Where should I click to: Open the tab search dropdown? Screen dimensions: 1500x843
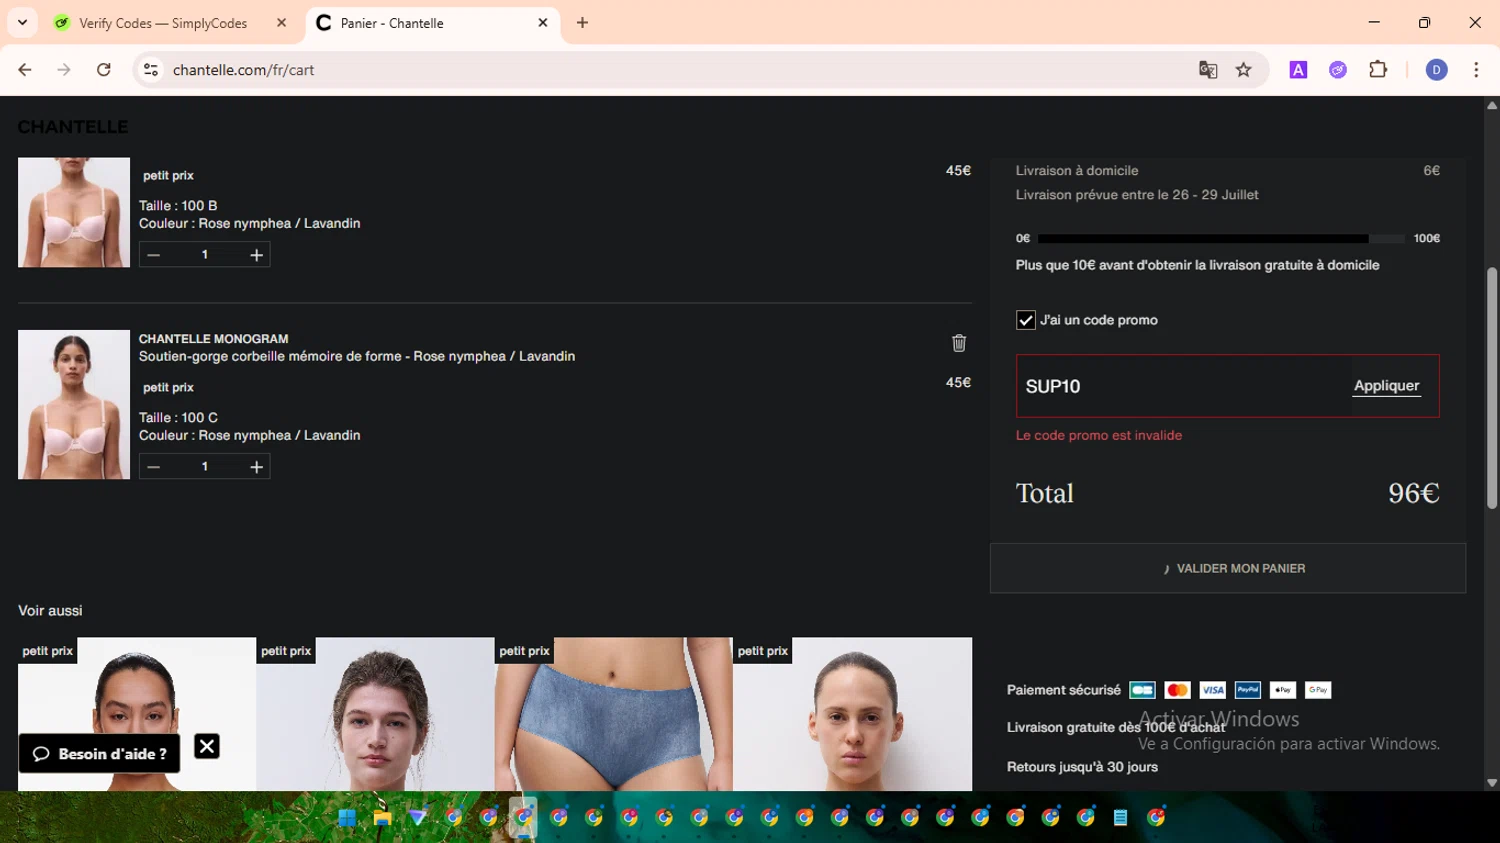pos(22,23)
